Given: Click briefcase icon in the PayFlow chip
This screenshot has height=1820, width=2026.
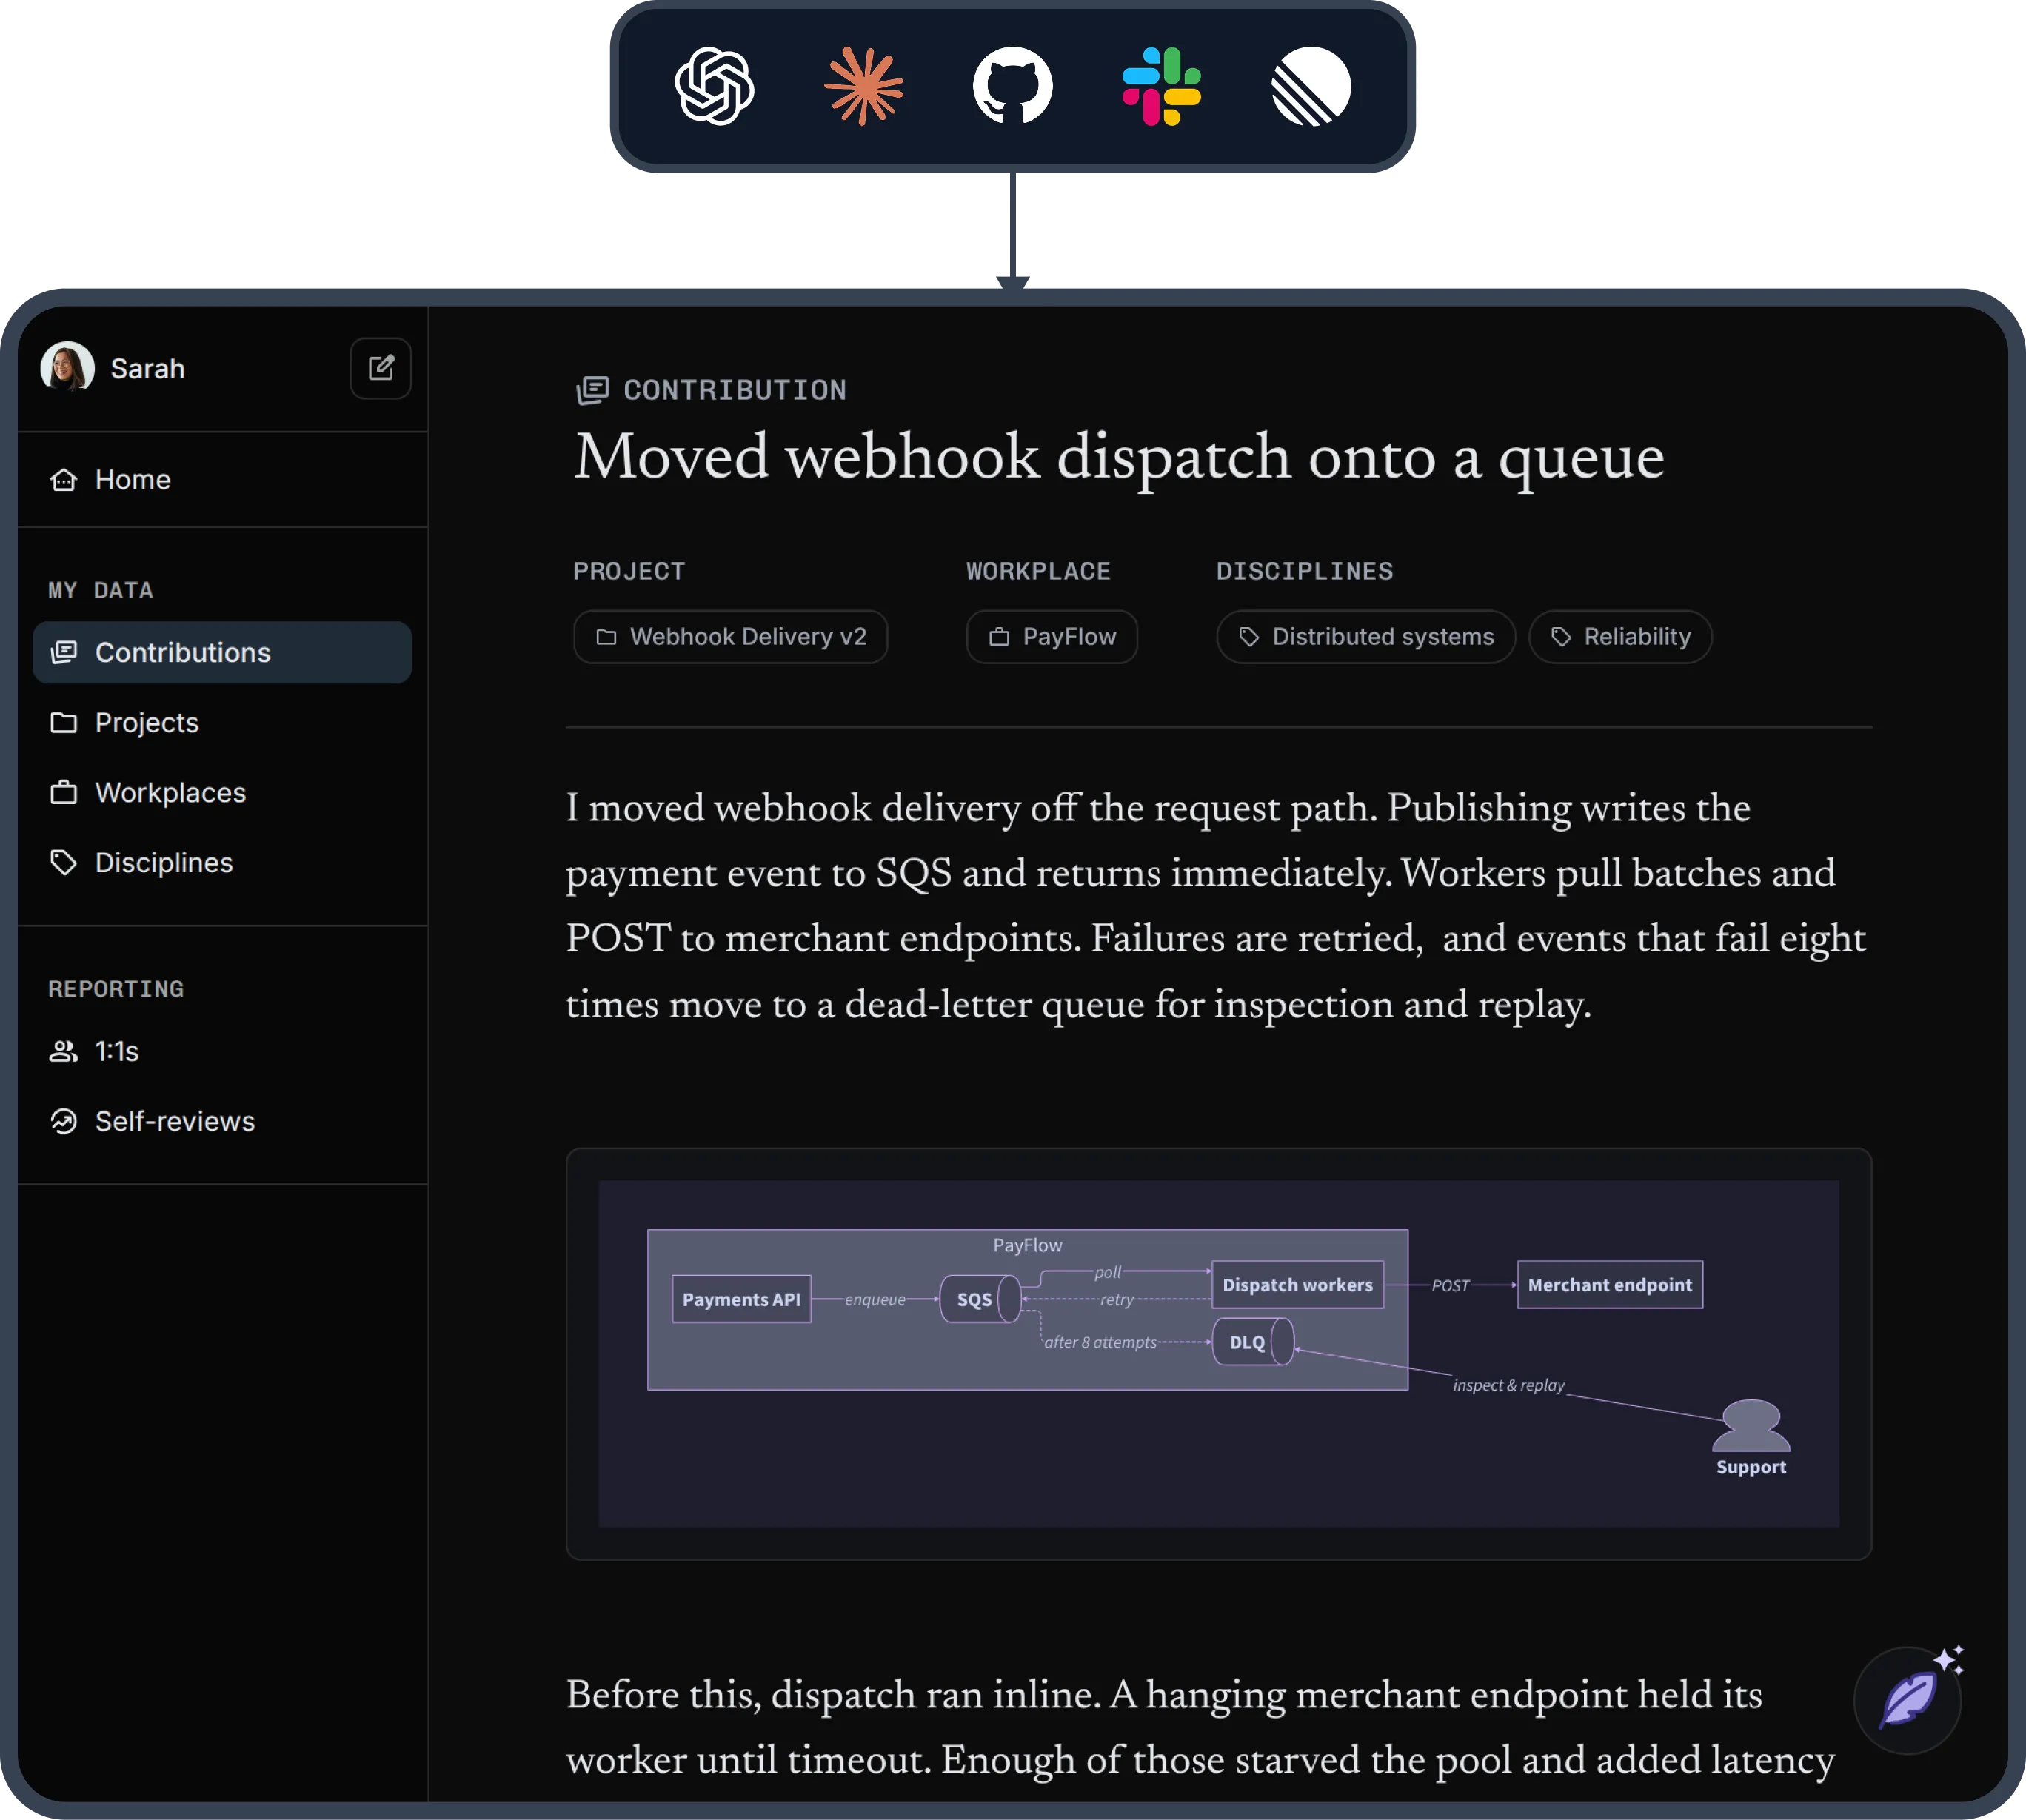Looking at the screenshot, I should [999, 637].
